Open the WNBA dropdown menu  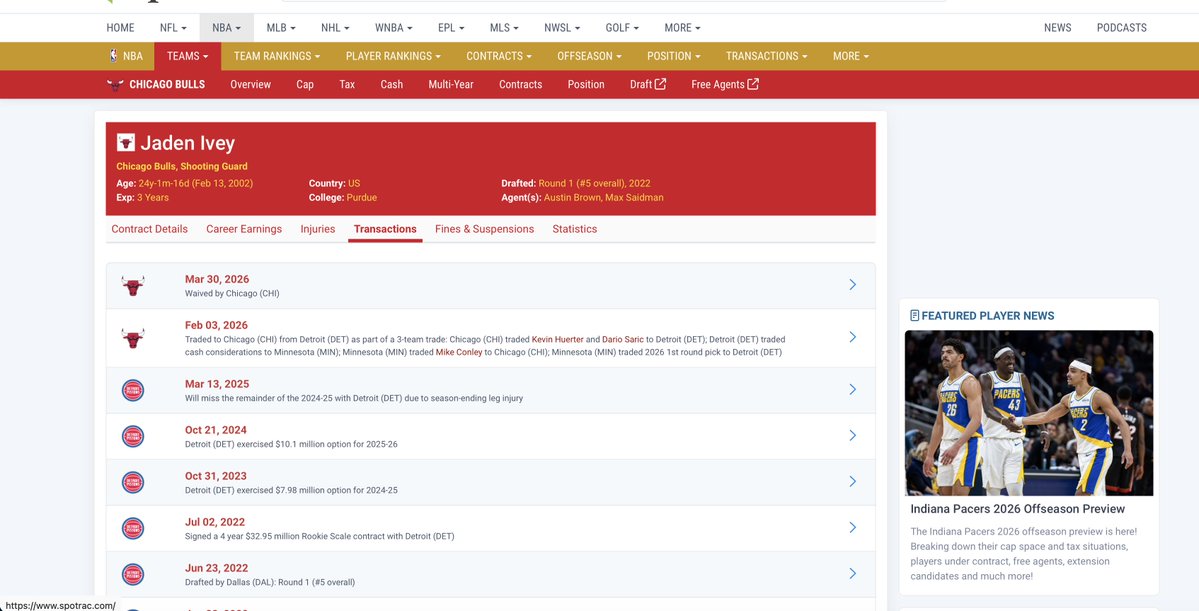393,28
